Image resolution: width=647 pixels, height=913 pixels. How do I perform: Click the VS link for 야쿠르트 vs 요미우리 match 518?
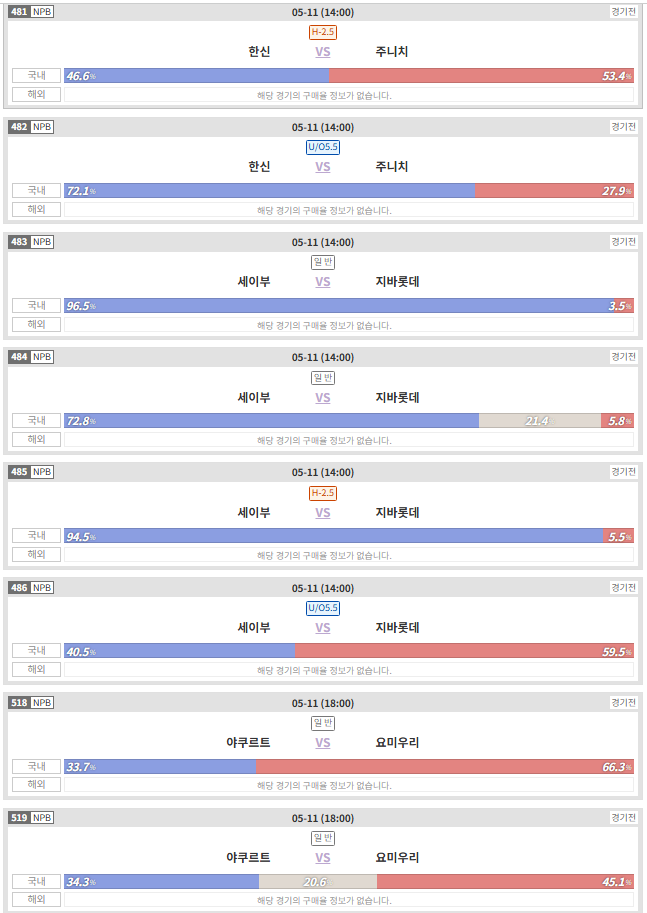[323, 743]
